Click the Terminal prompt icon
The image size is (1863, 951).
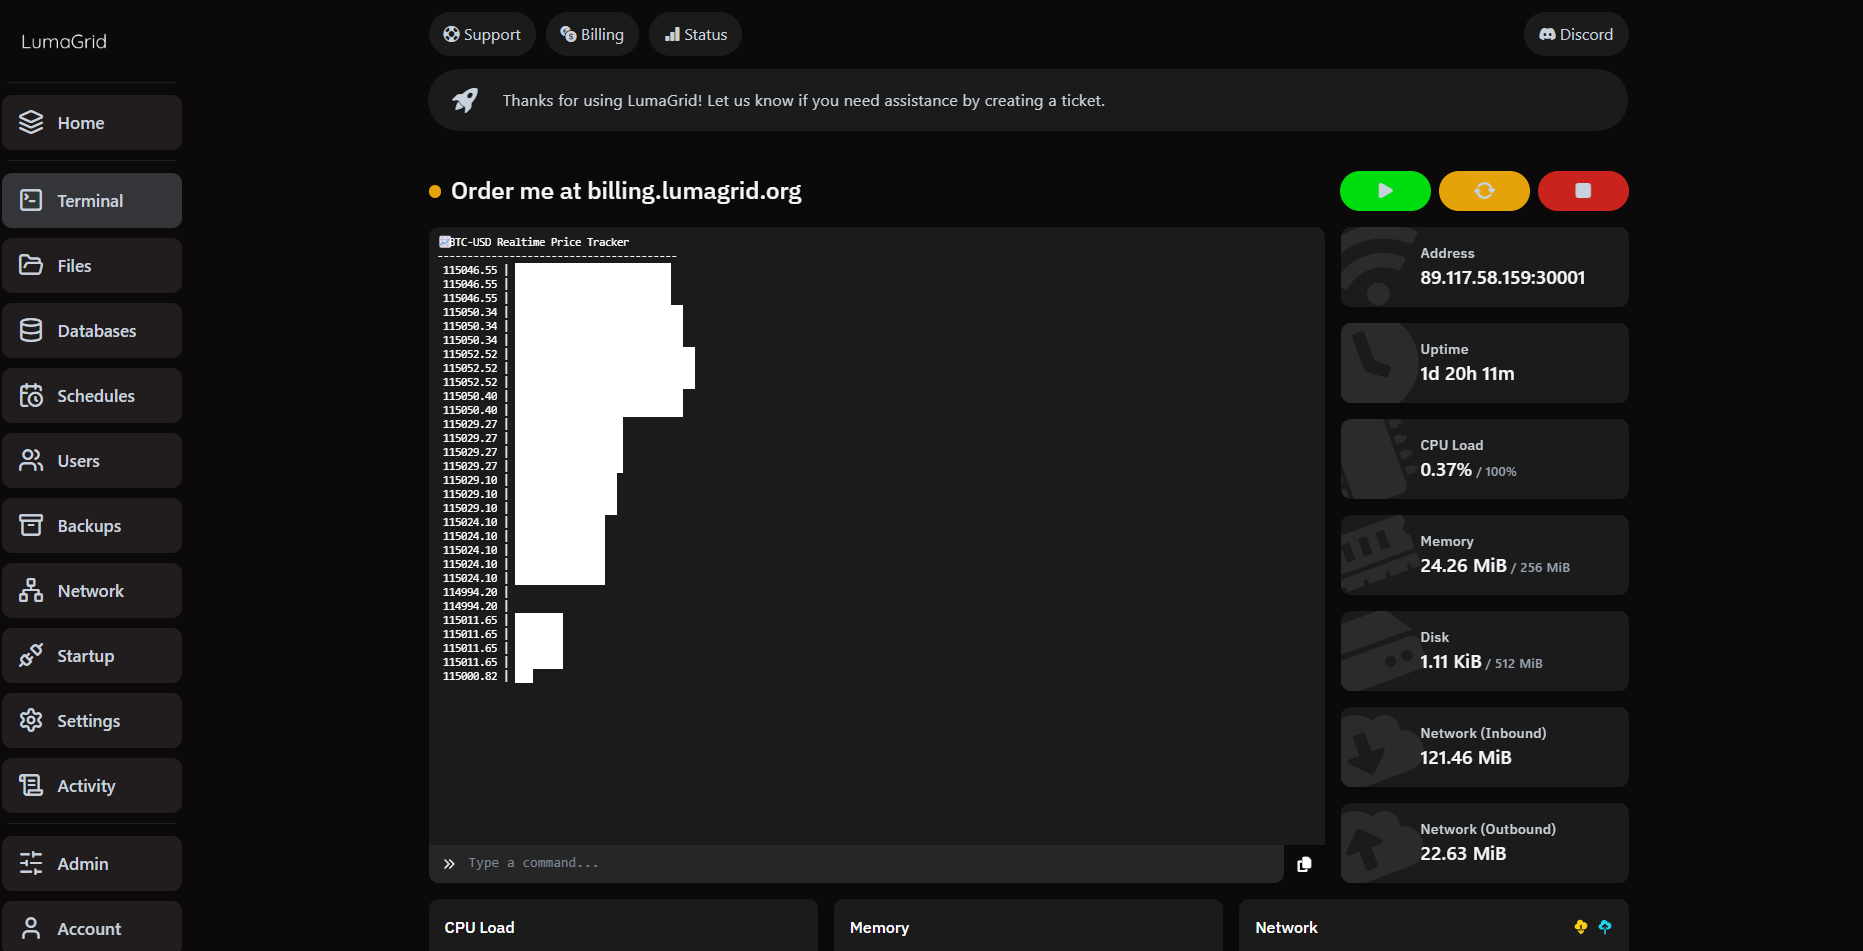31,200
